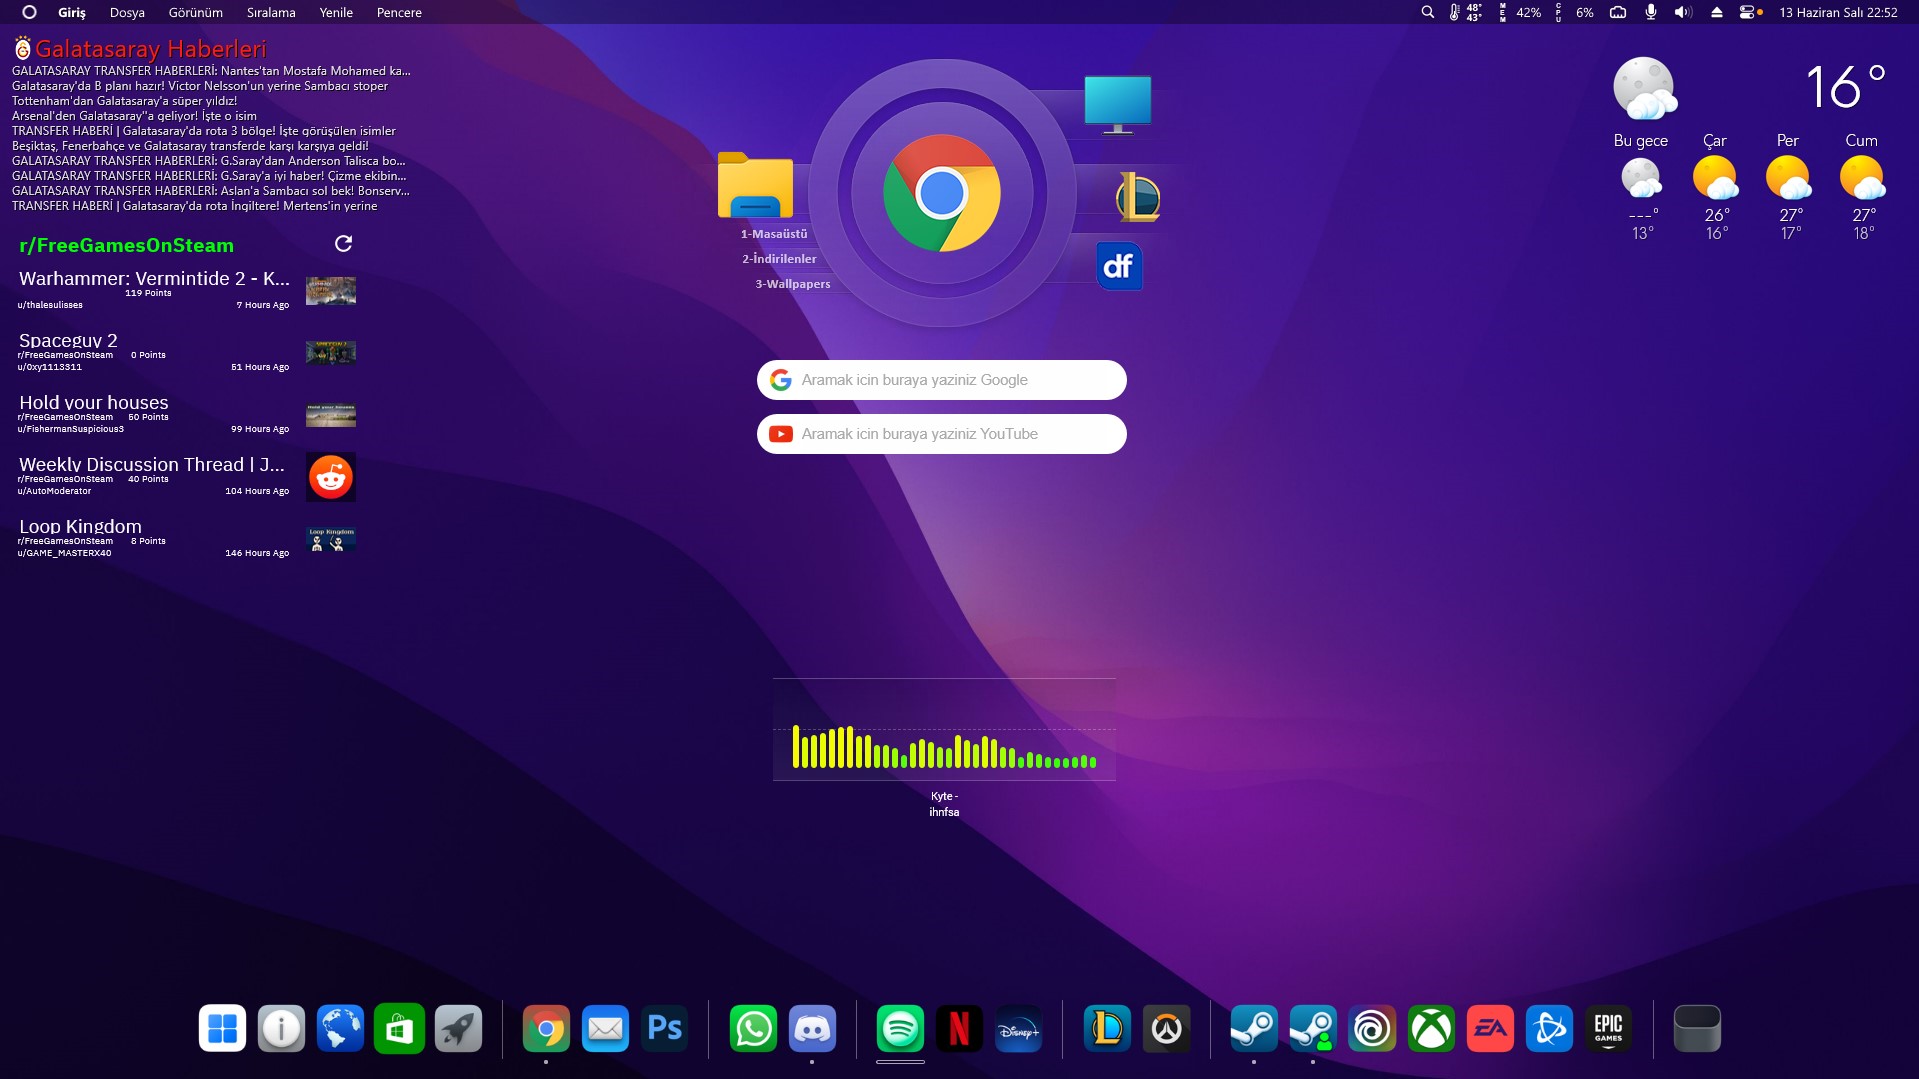Launch League of Legends from the bottom dock
Image resolution: width=1919 pixels, height=1079 pixels.
[x=1107, y=1028]
